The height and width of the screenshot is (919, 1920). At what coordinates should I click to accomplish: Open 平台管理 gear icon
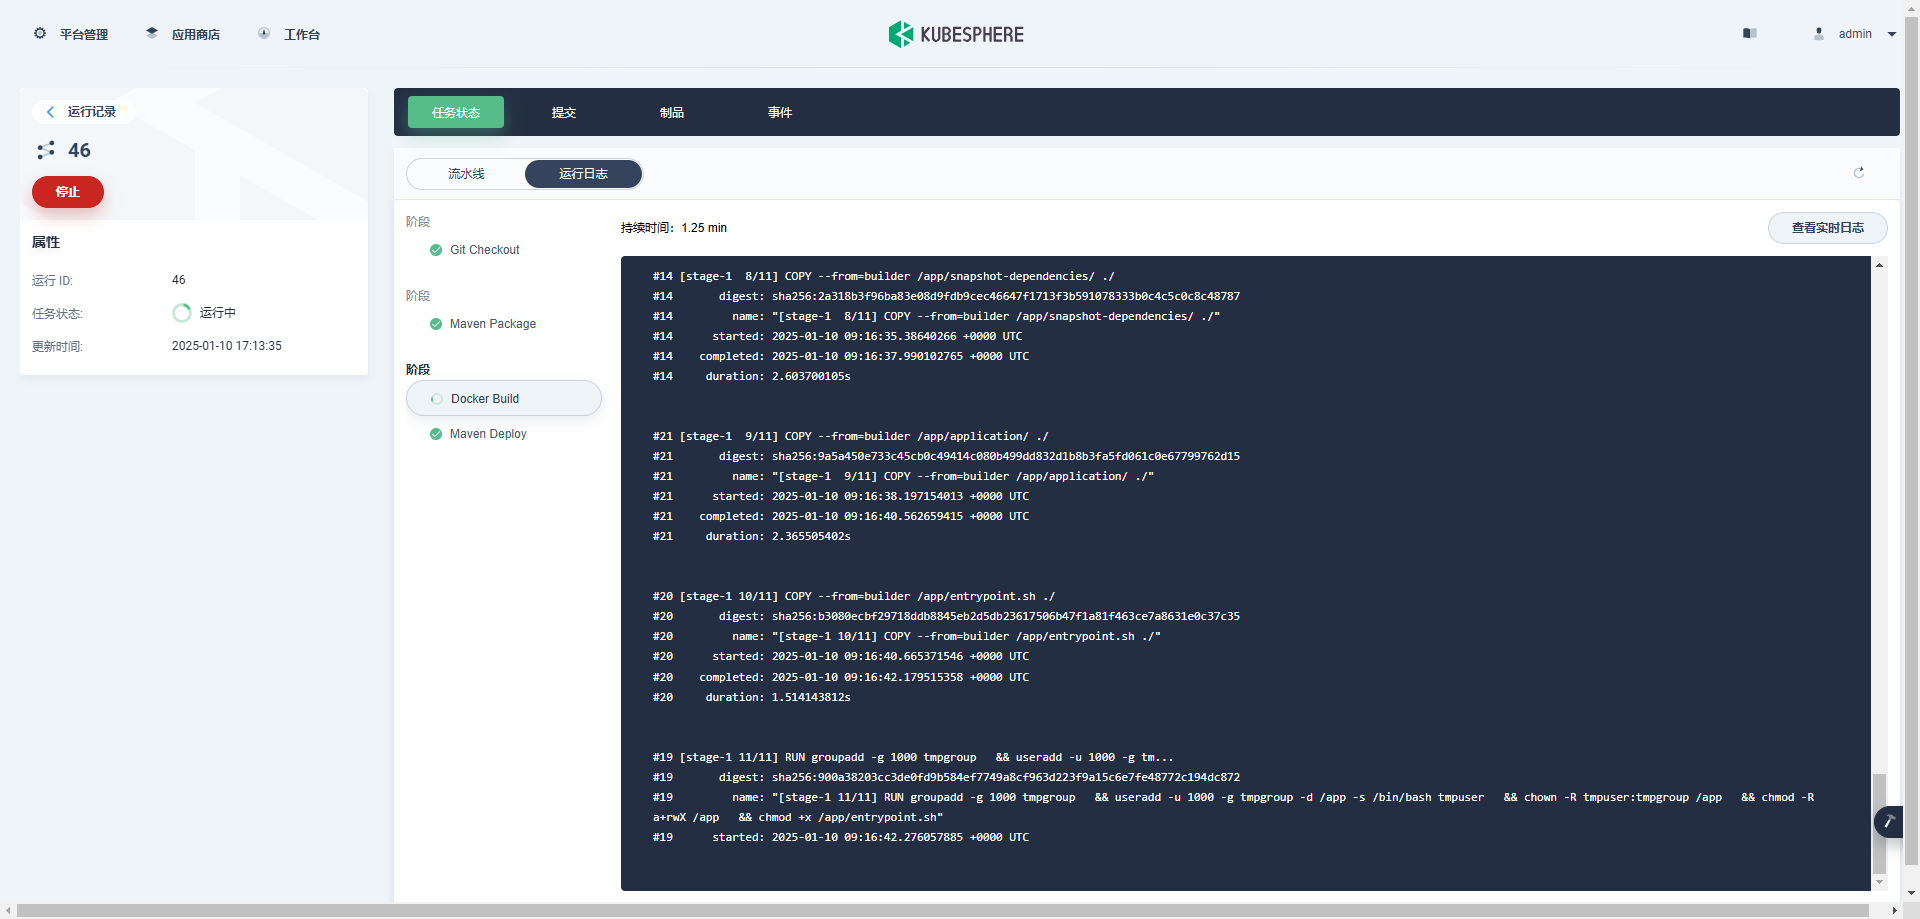[40, 33]
